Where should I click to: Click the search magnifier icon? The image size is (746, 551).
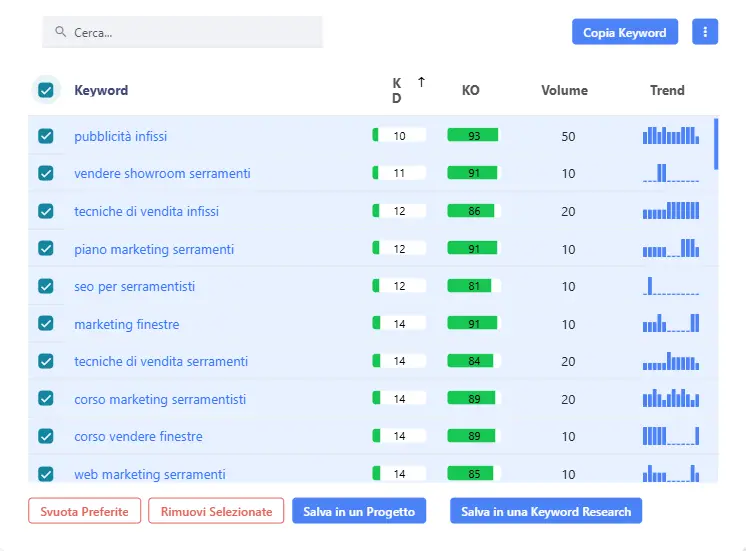[60, 32]
